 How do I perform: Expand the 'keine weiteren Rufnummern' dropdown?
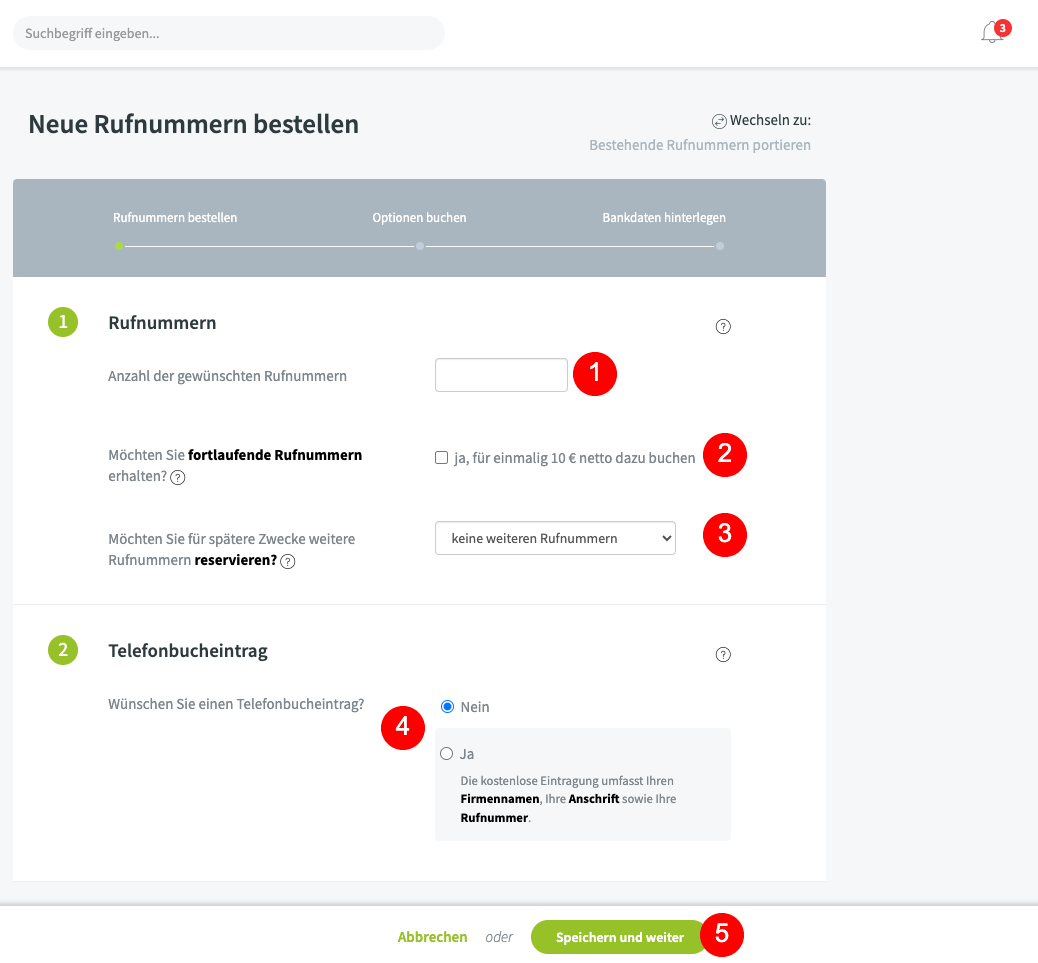coord(555,538)
